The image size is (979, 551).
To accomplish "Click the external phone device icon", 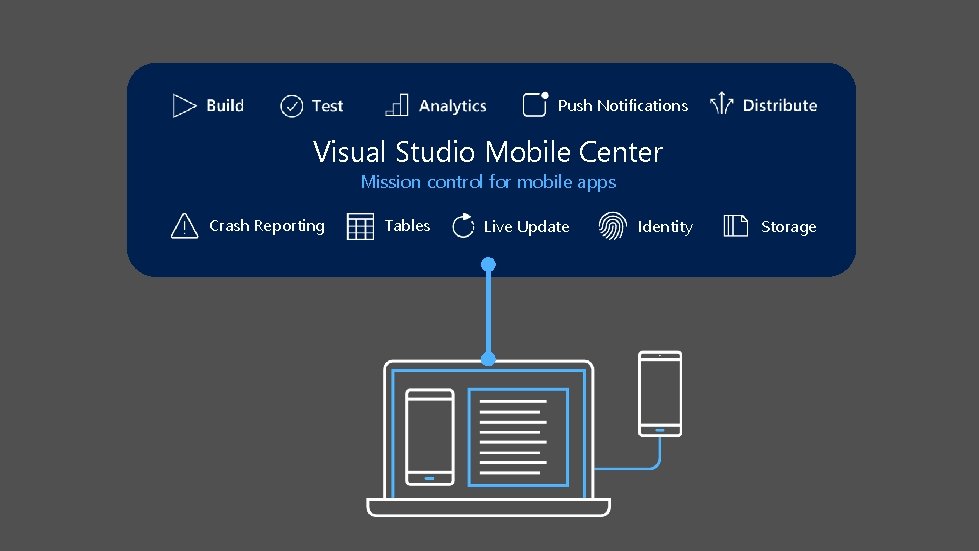I will point(660,394).
